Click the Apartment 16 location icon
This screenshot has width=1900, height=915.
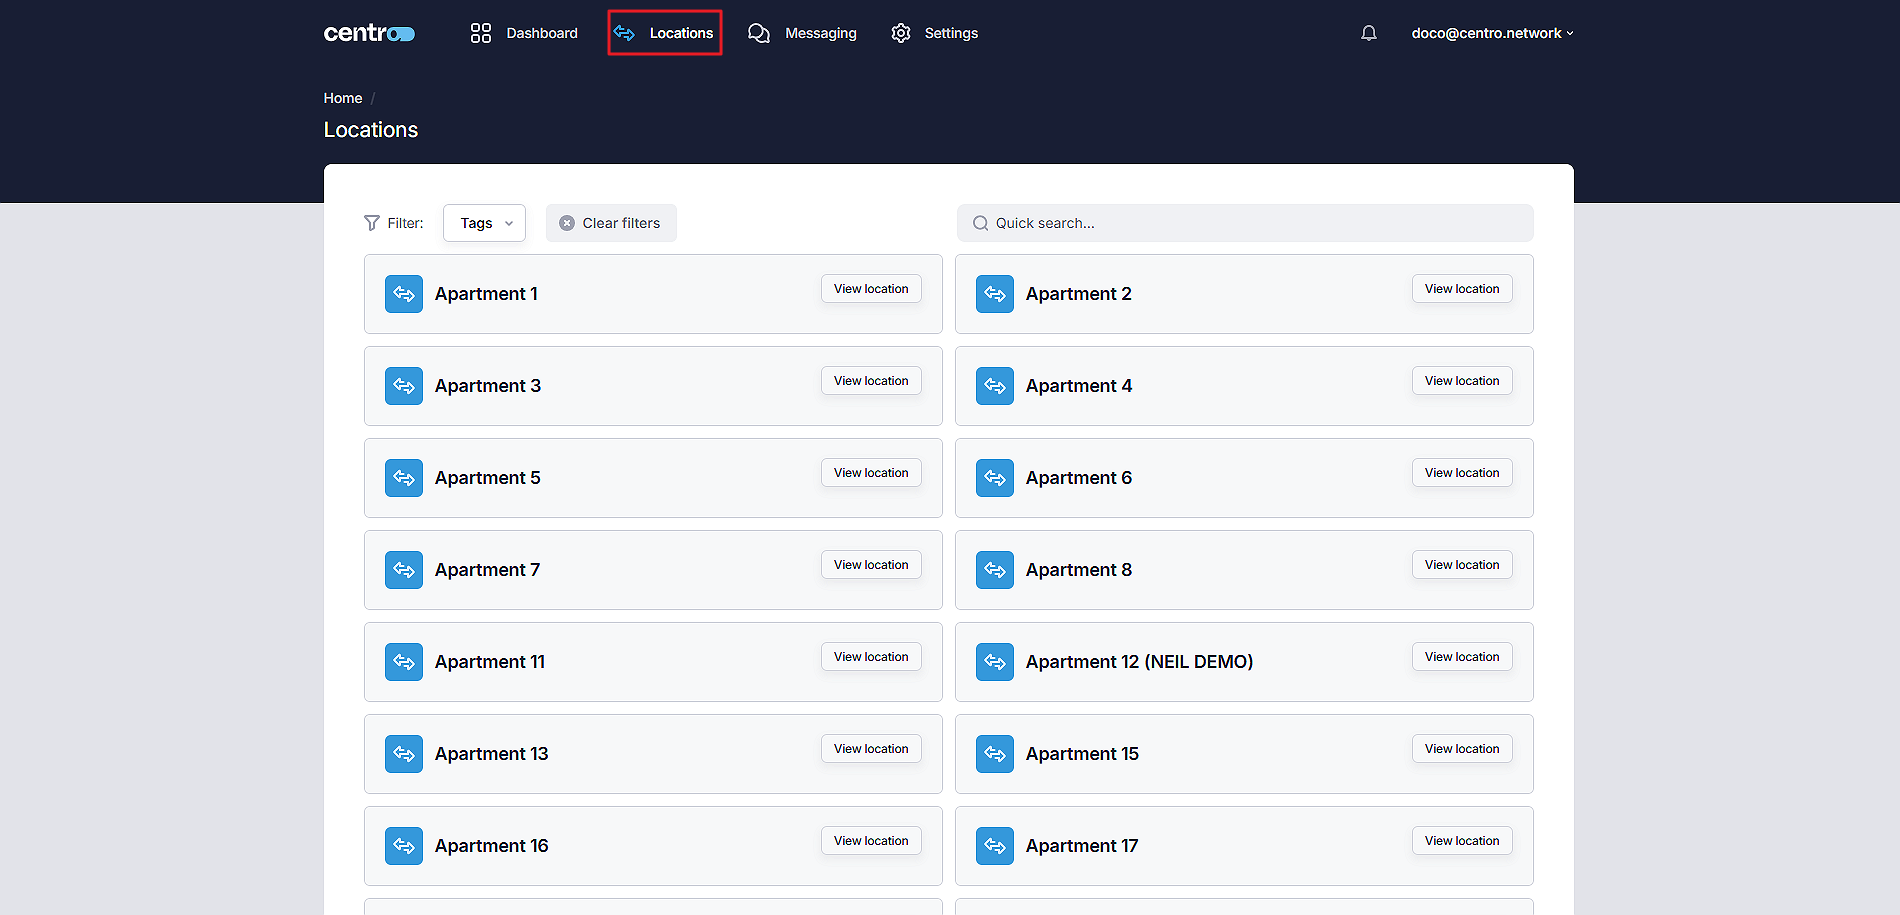(404, 846)
